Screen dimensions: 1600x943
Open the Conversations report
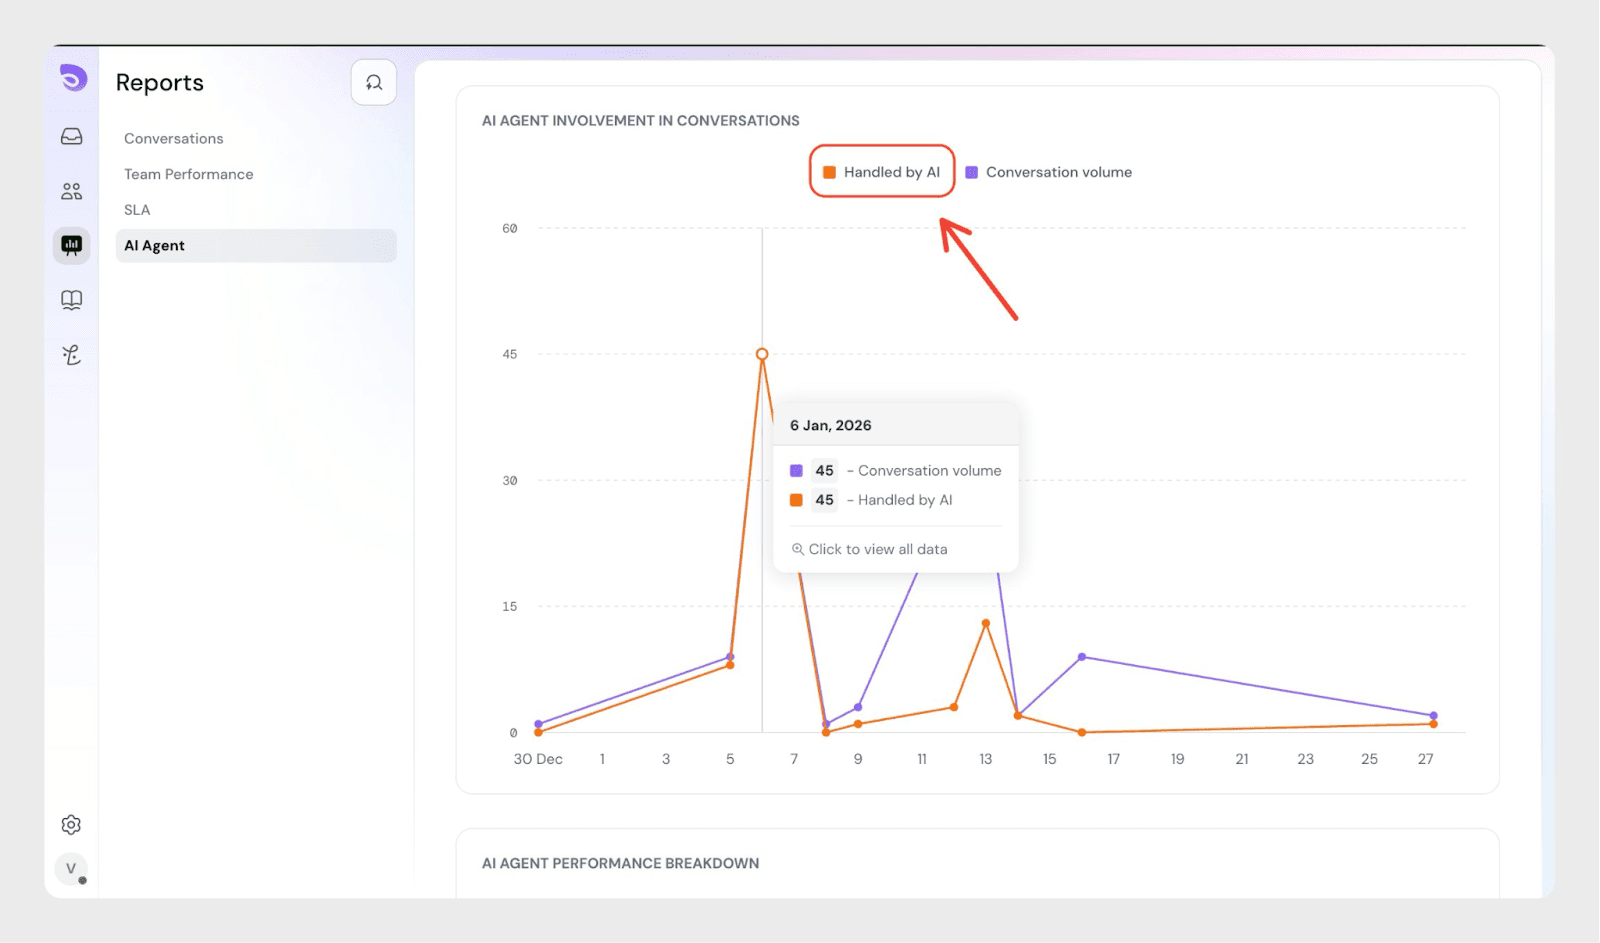pyautogui.click(x=174, y=139)
